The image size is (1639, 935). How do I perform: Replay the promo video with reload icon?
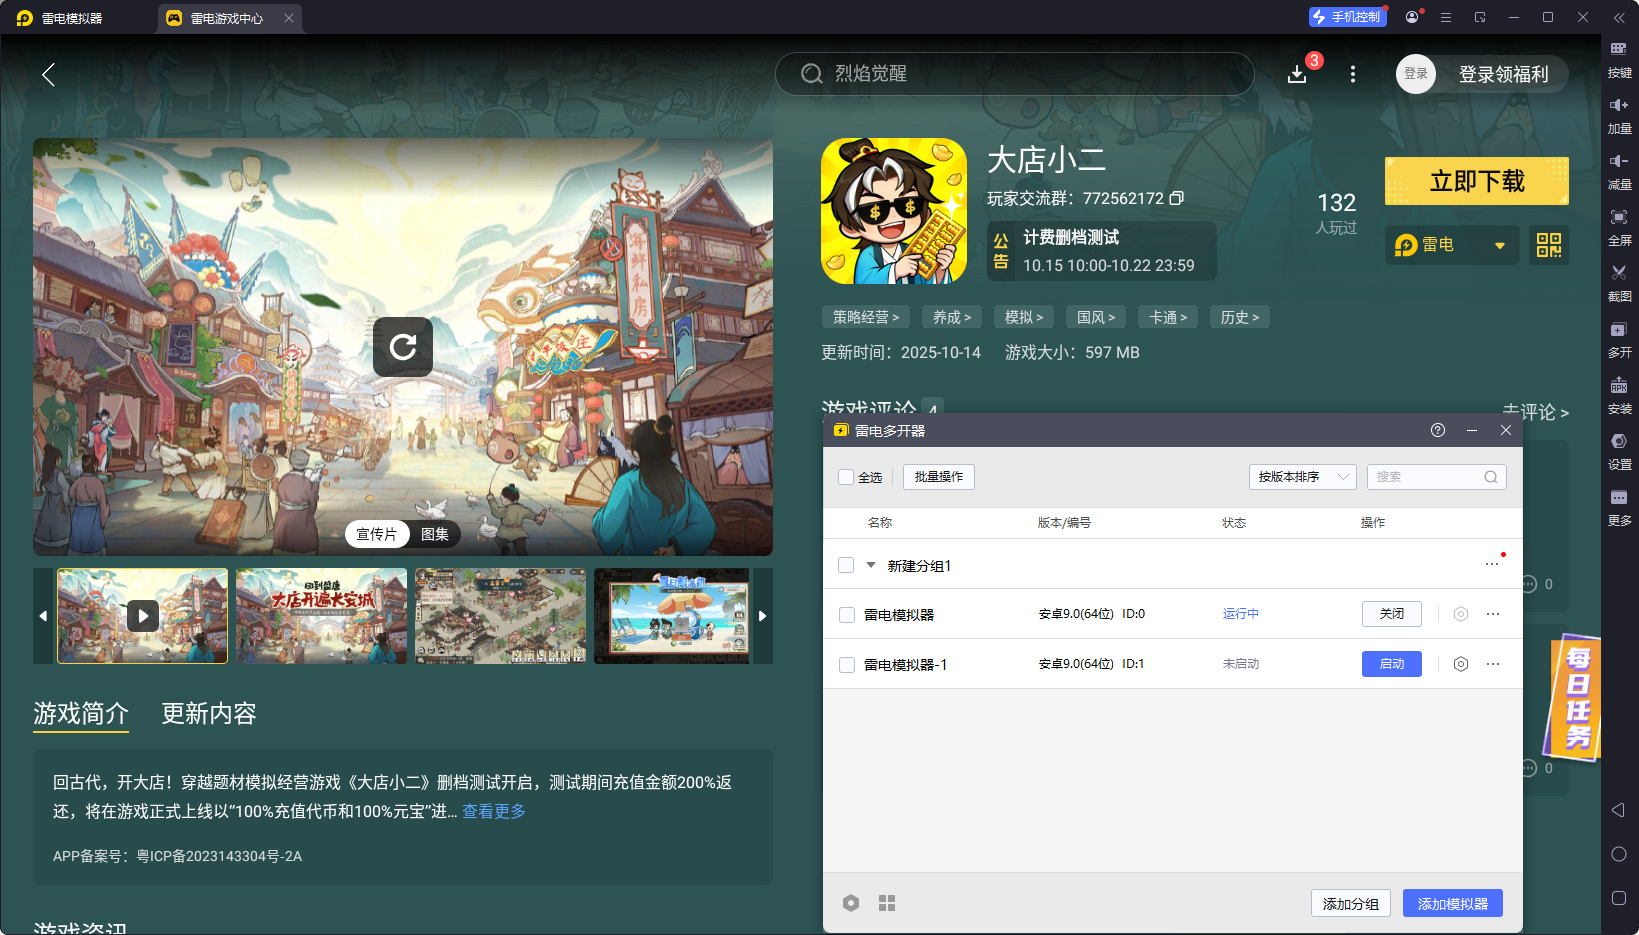(403, 347)
